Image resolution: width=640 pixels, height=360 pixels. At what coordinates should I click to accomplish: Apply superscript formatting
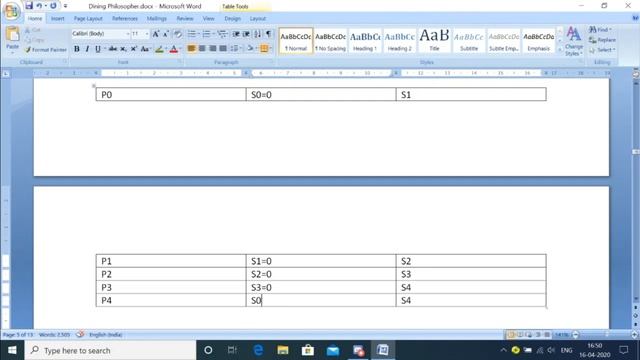coord(133,49)
